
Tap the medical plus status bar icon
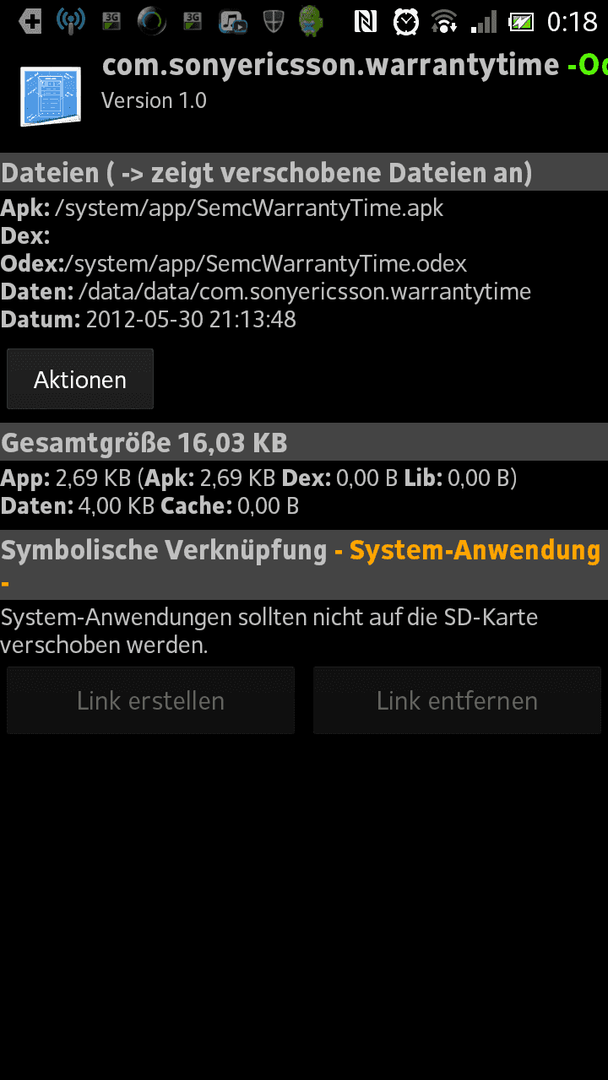pos(30,22)
